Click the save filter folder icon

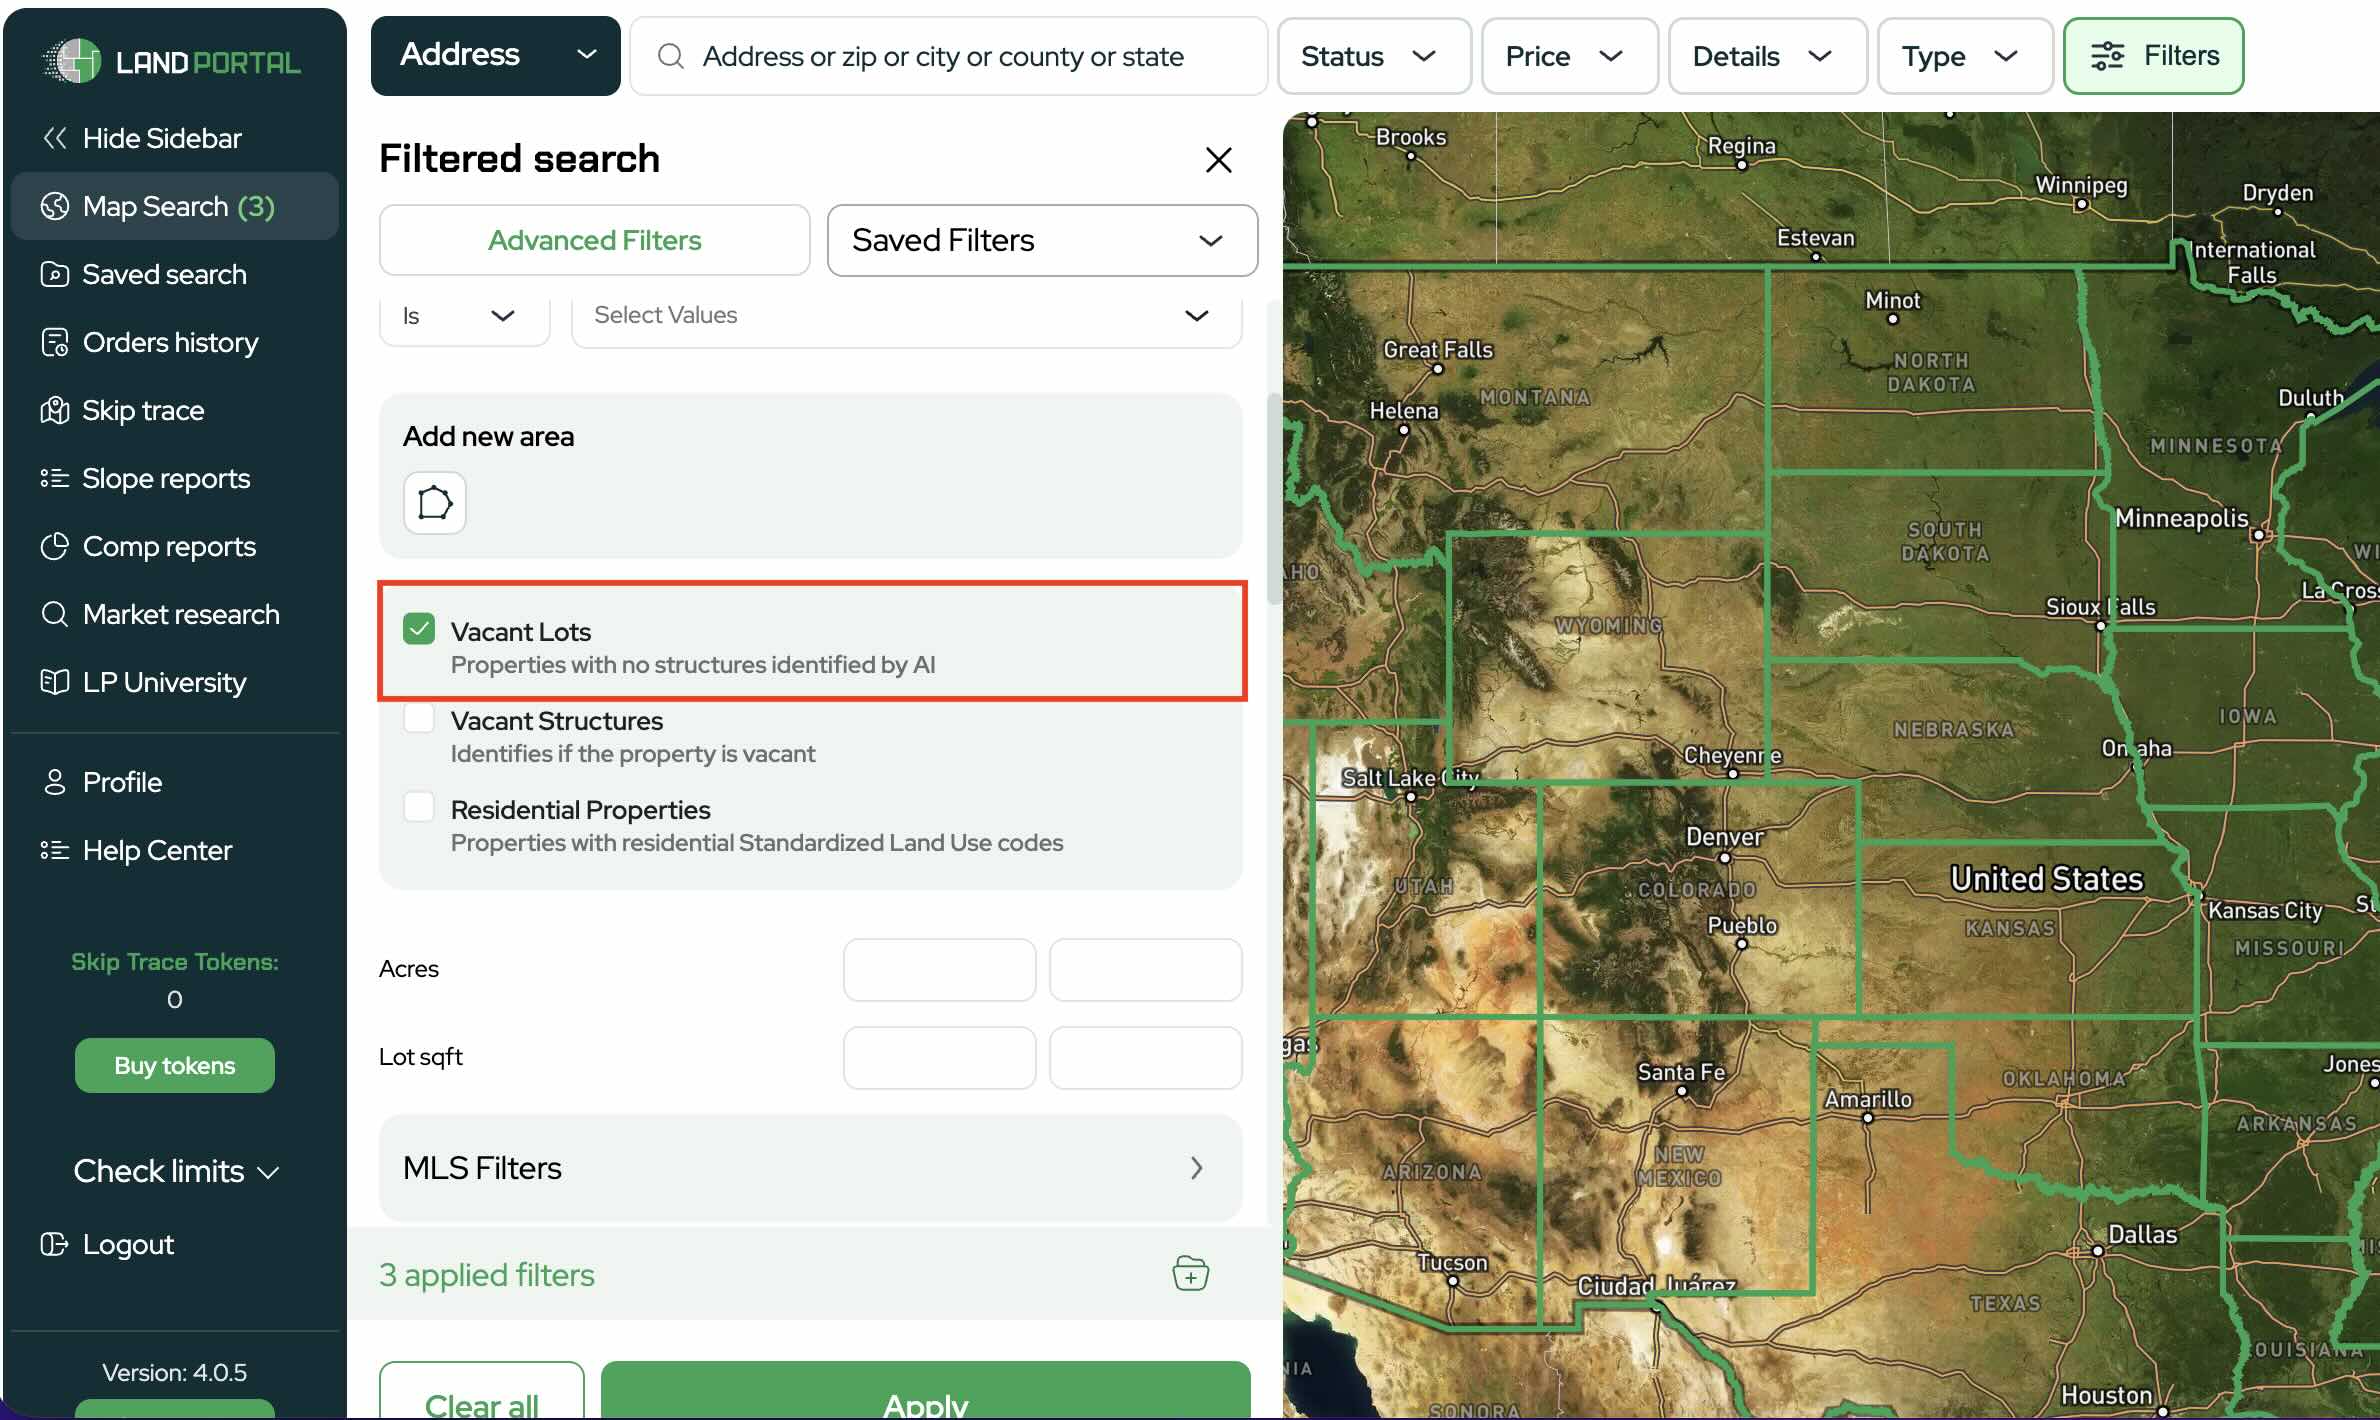1190,1274
